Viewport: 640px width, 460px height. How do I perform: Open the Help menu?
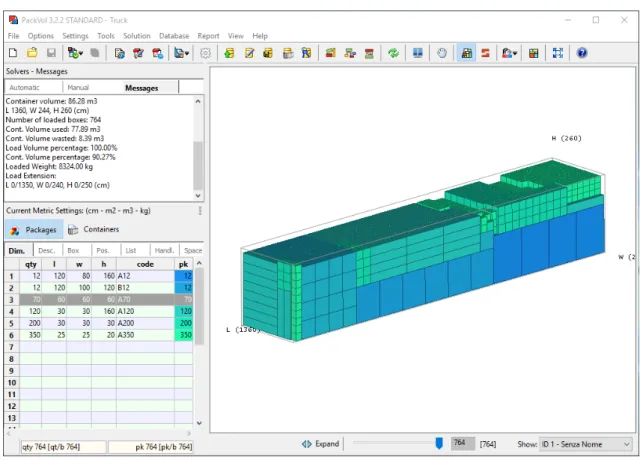(260, 36)
